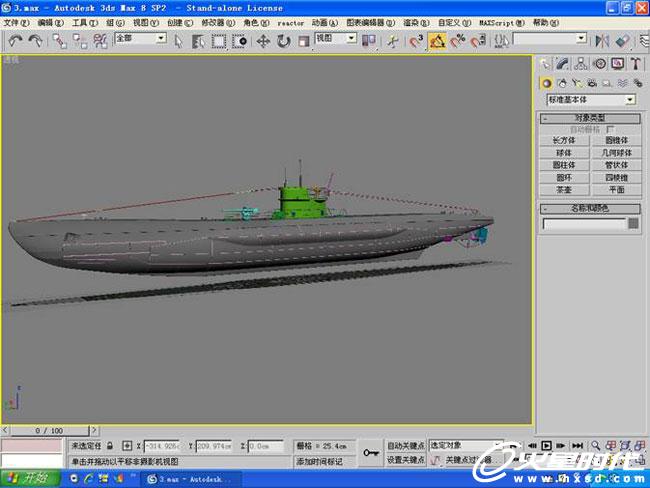Select the Helpers category icon
This screenshot has height=488, width=650.
(607, 83)
